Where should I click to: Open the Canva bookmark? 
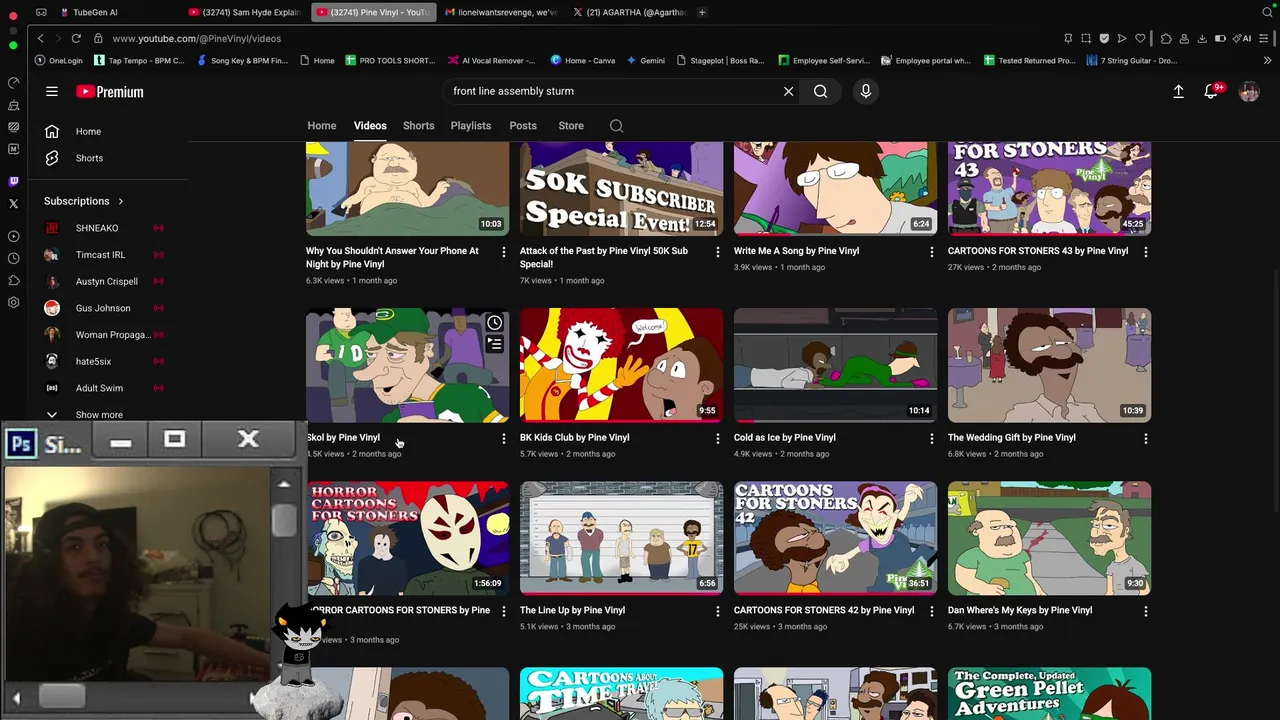coord(583,60)
